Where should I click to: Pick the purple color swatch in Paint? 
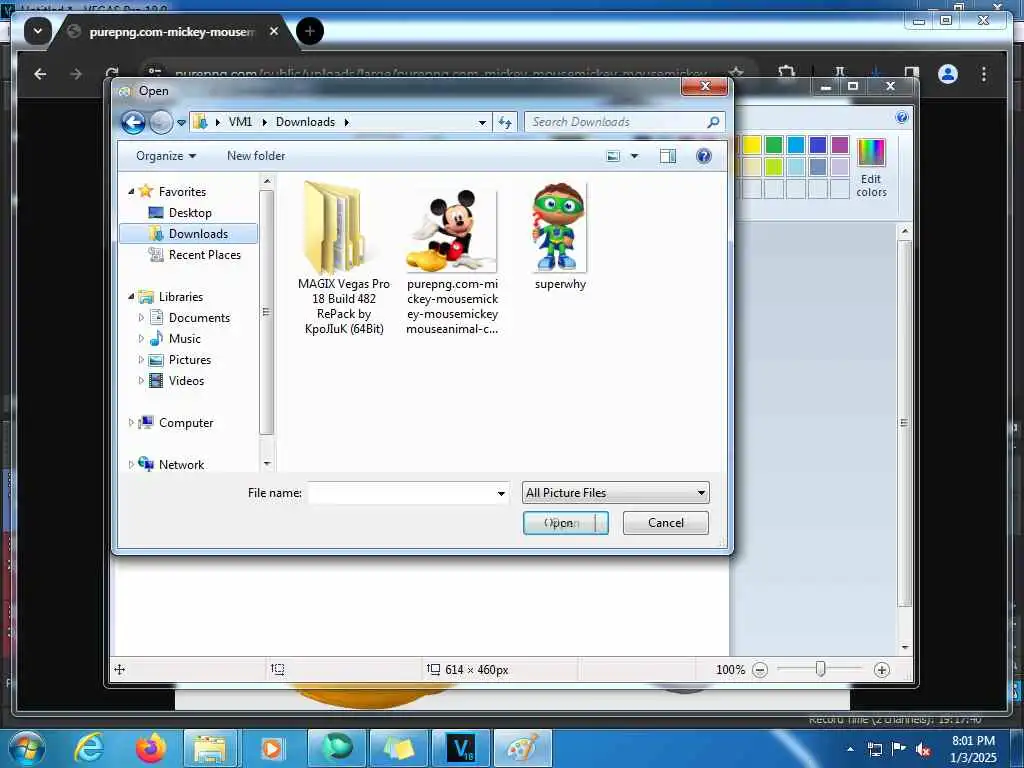(x=840, y=145)
